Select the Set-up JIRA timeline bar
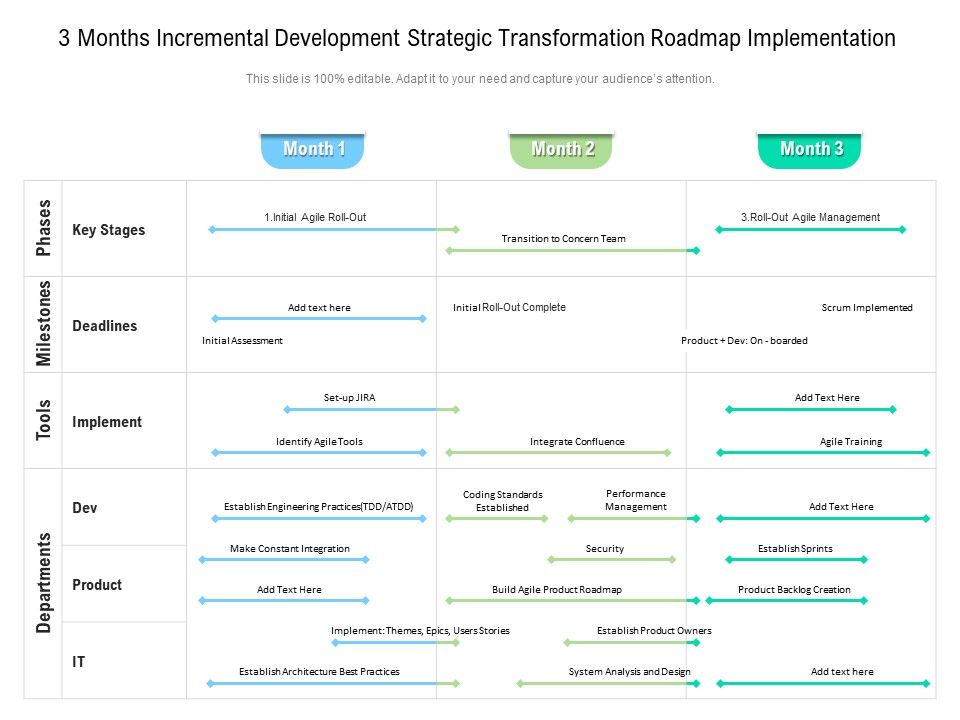This screenshot has width=960, height=720. pyautogui.click(x=372, y=409)
